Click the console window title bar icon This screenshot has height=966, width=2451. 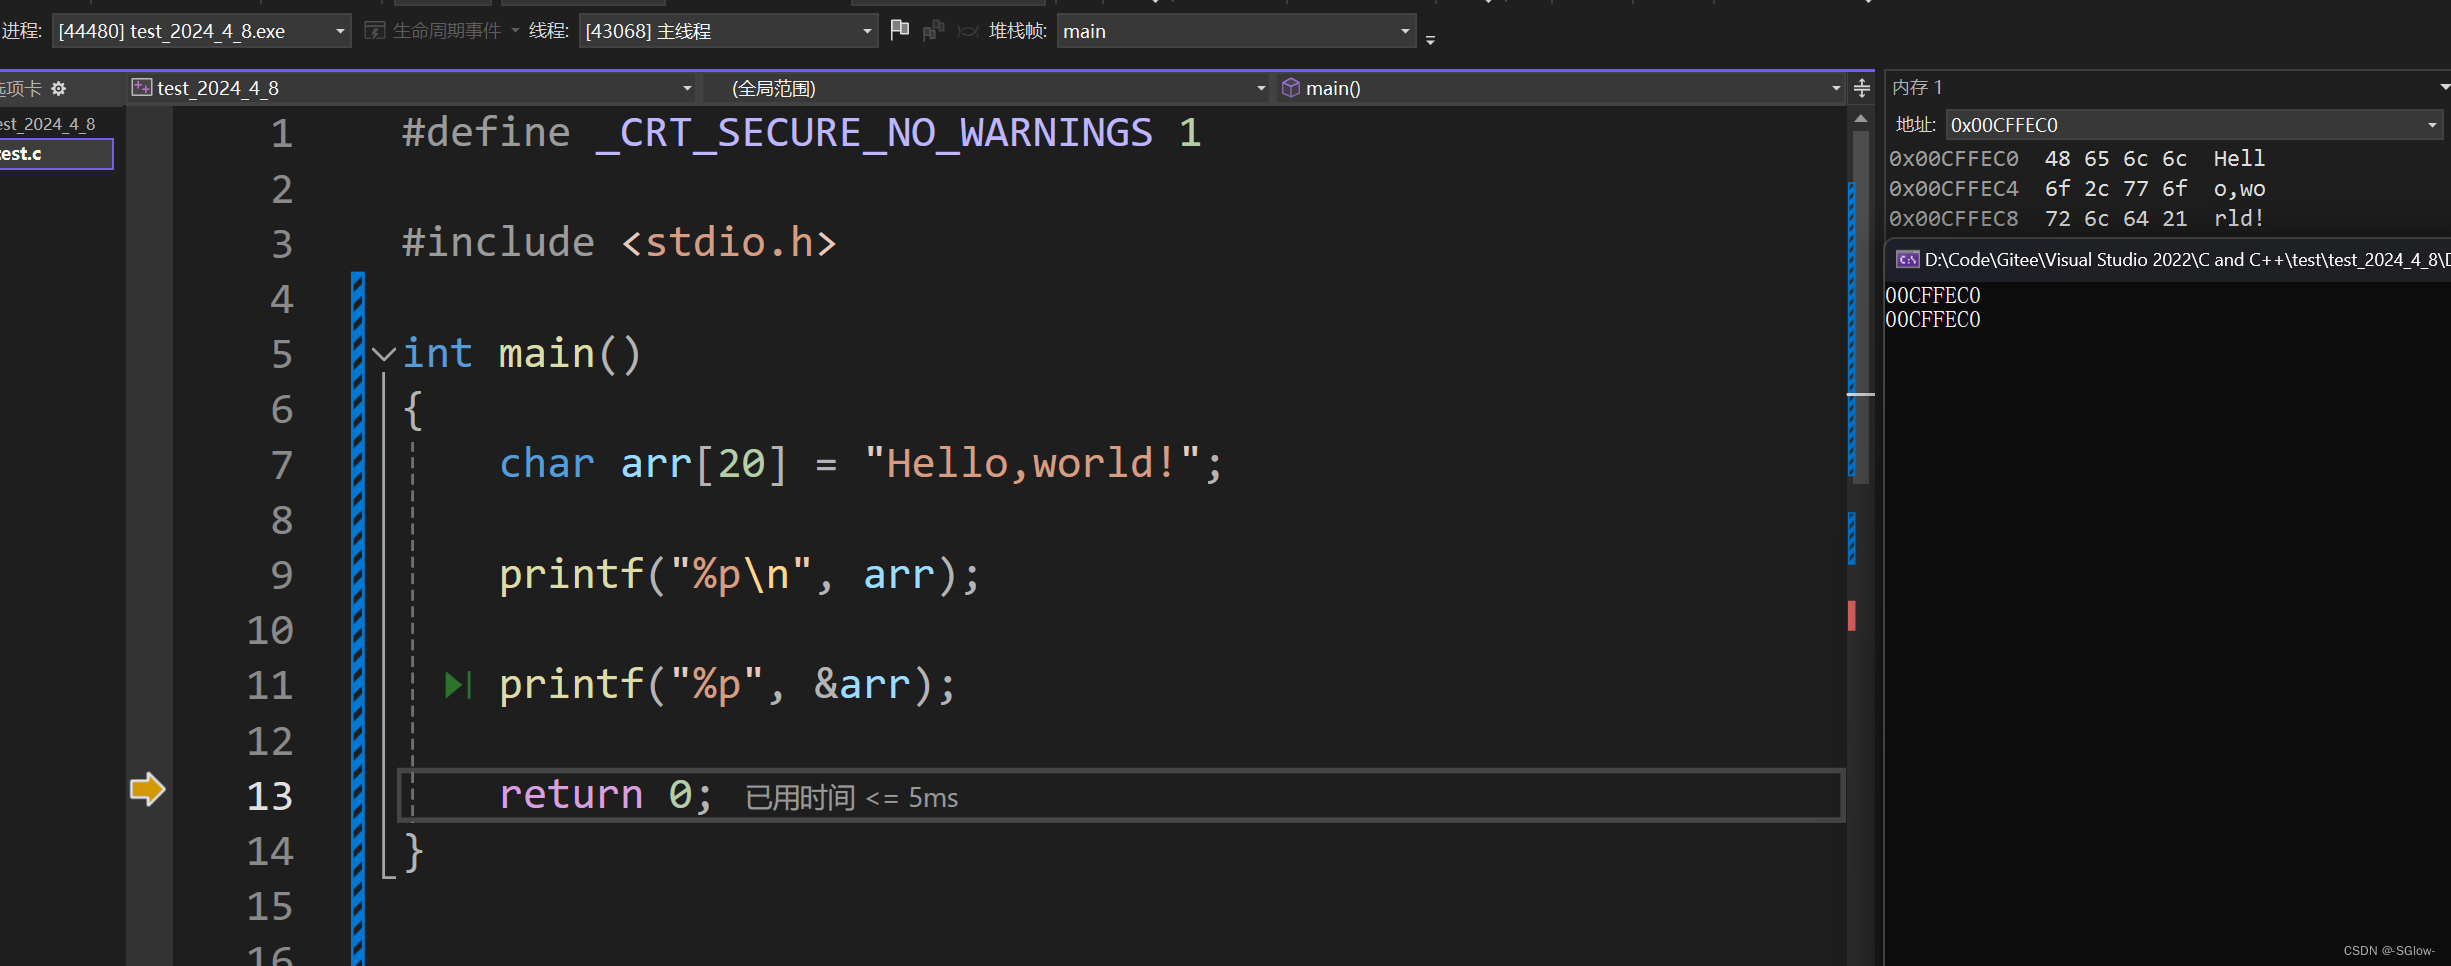coord(1907,260)
